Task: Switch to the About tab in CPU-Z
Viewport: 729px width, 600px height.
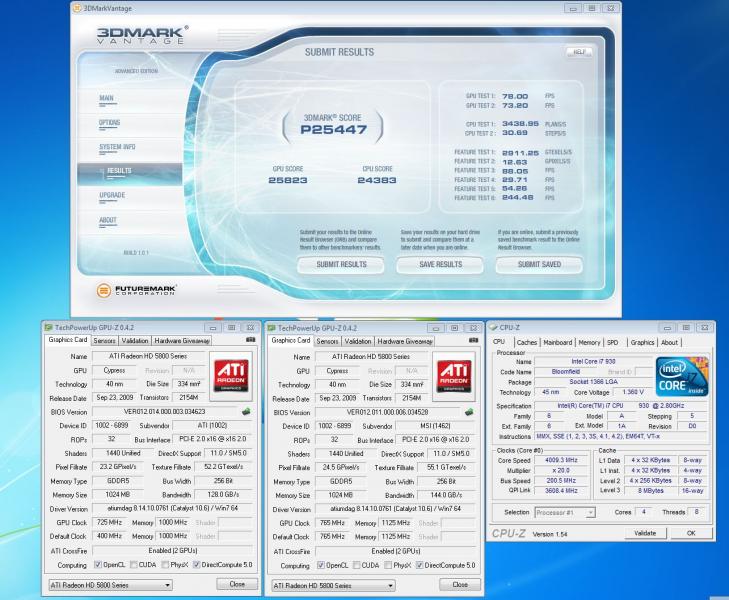Action: [x=669, y=342]
